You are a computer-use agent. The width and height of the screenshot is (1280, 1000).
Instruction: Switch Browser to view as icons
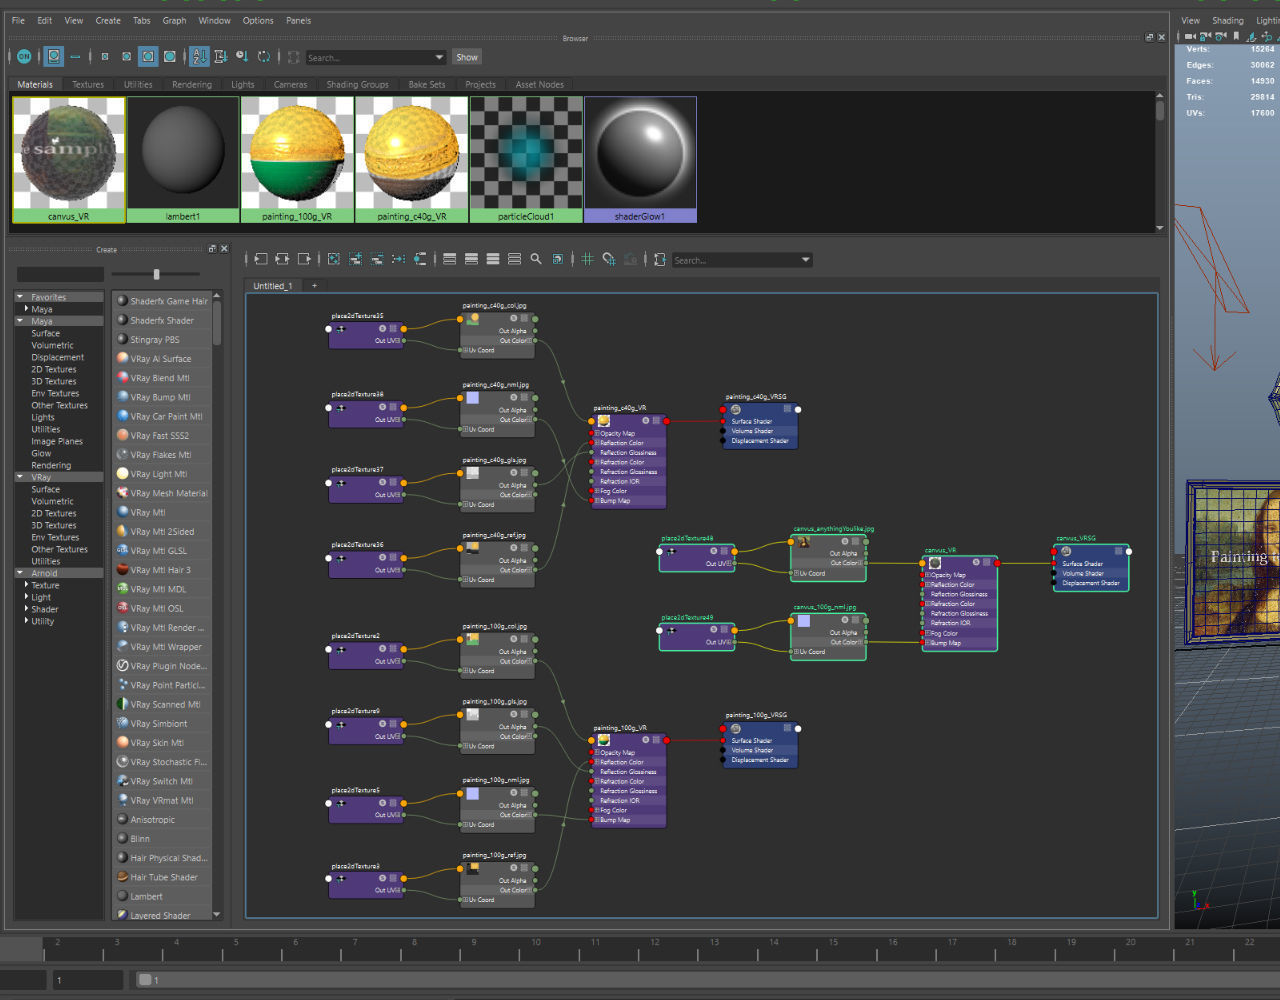pos(54,57)
